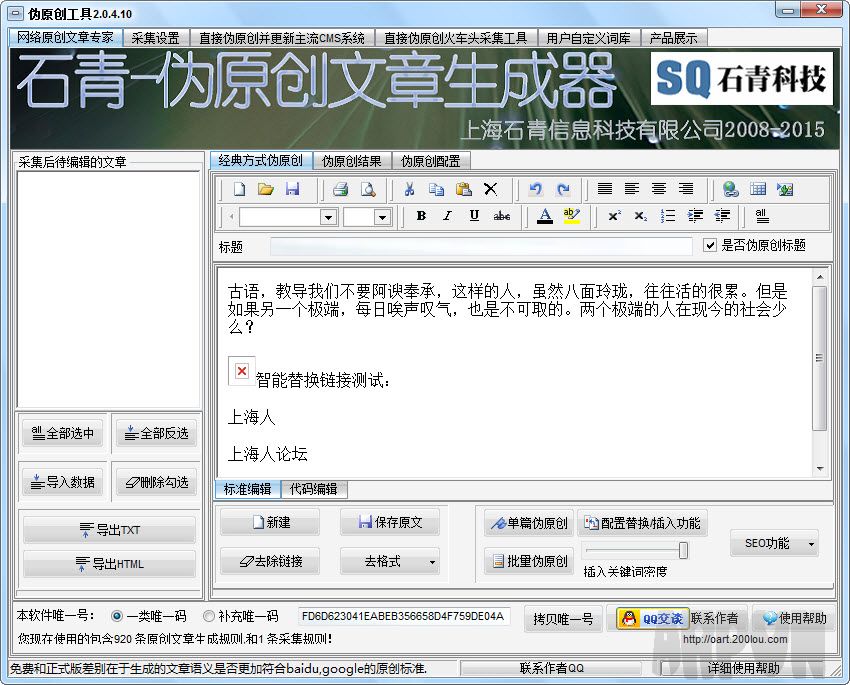The height and width of the screenshot is (685, 850).
Task: Select the 一类唯一码 radio button
Action: coord(117,616)
